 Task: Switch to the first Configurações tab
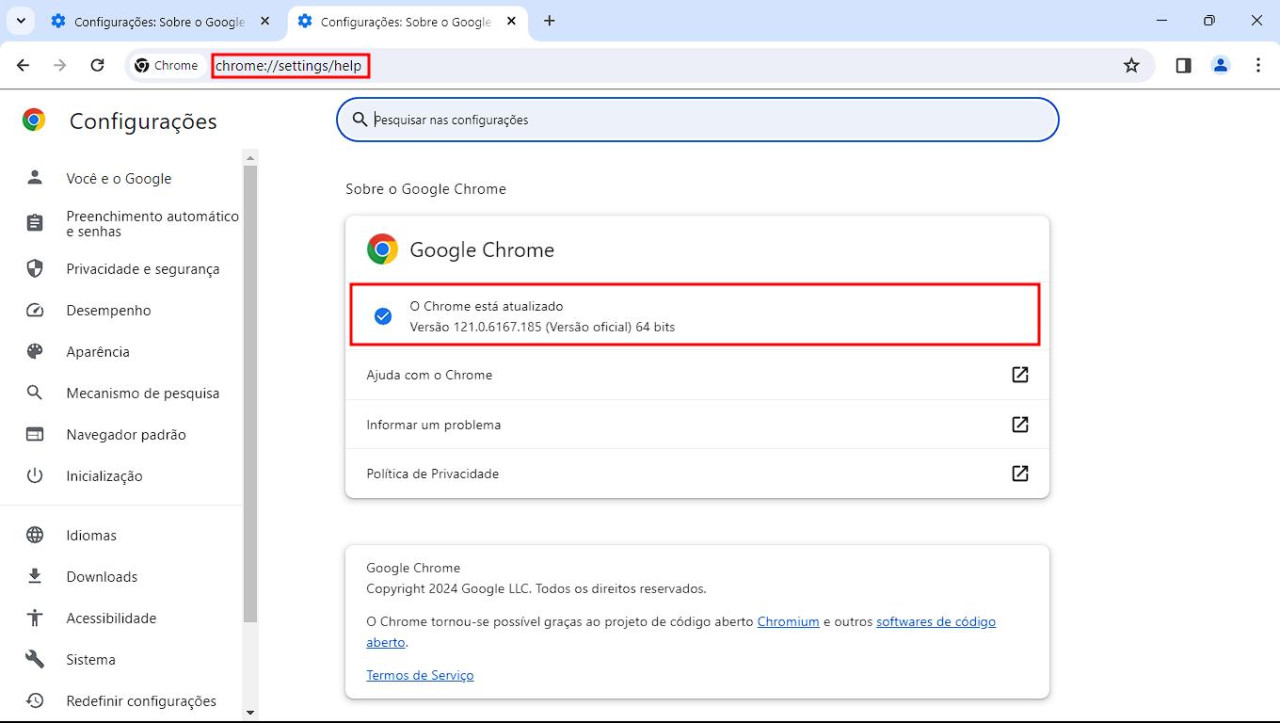coord(148,21)
